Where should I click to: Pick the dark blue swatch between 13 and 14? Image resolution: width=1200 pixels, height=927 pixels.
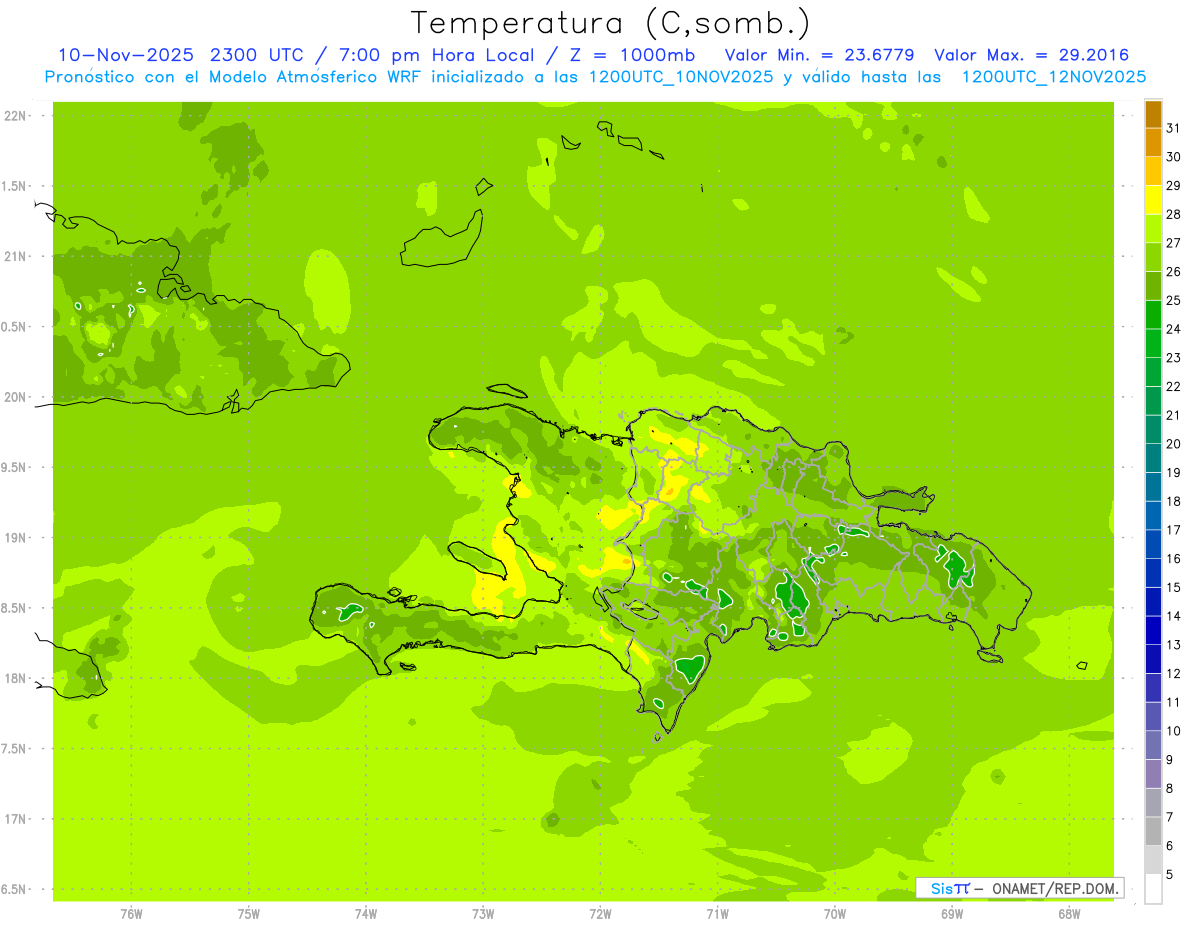tap(1153, 631)
